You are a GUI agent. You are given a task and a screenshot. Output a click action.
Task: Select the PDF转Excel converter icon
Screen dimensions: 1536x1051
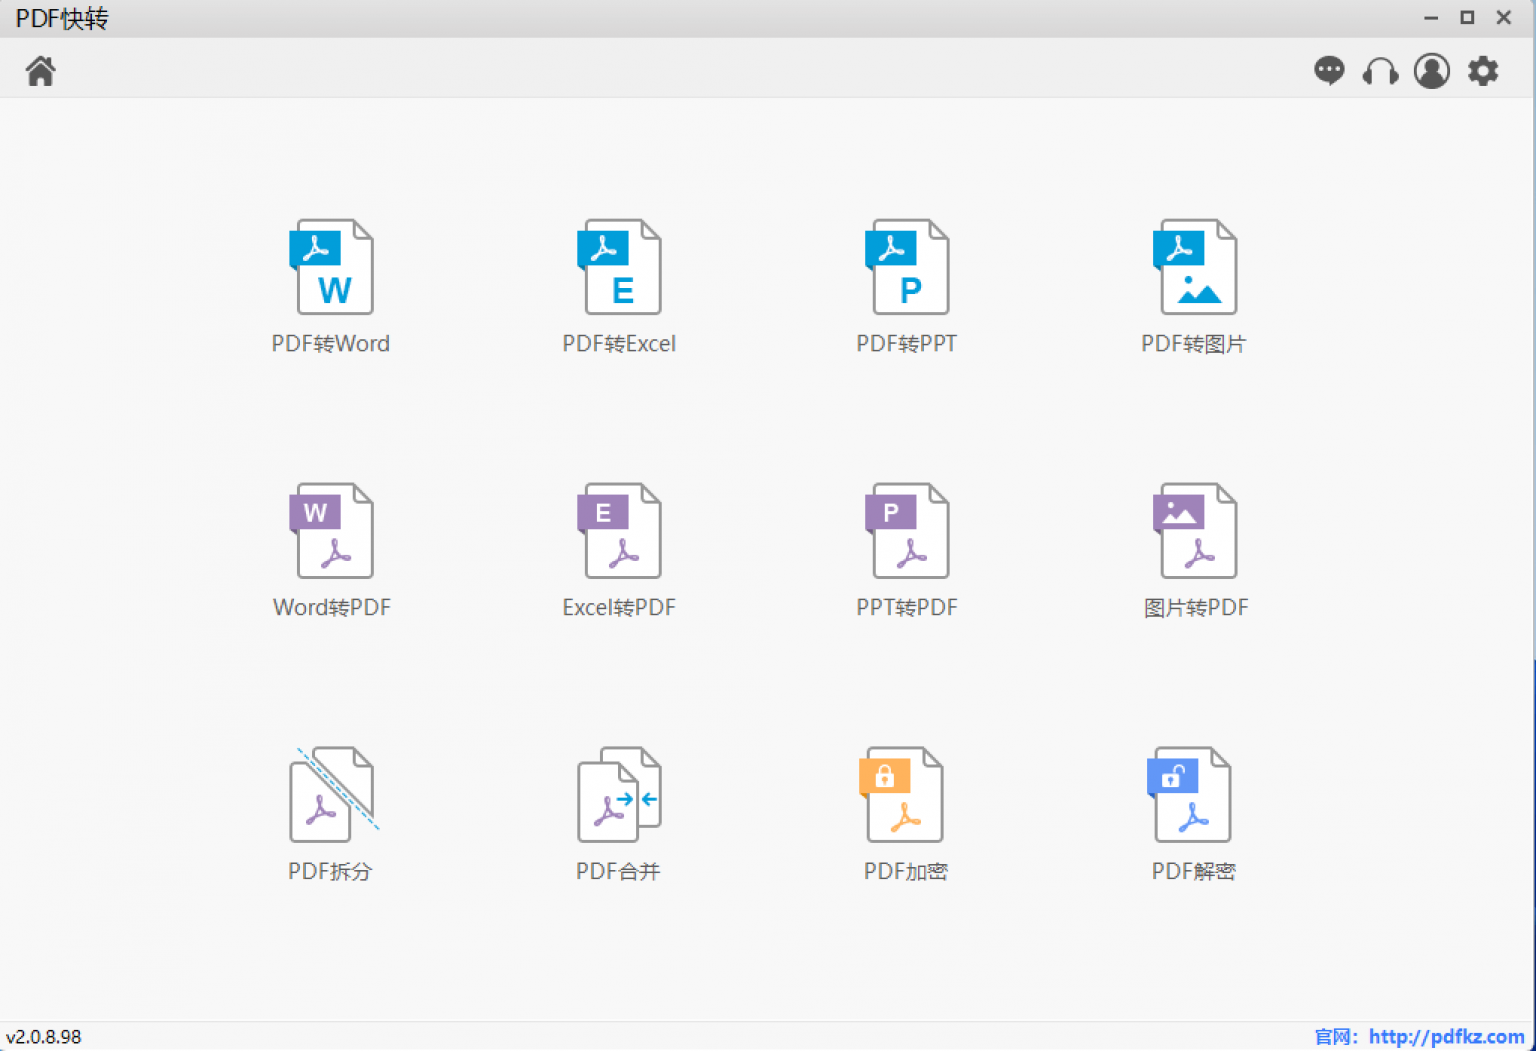click(619, 267)
